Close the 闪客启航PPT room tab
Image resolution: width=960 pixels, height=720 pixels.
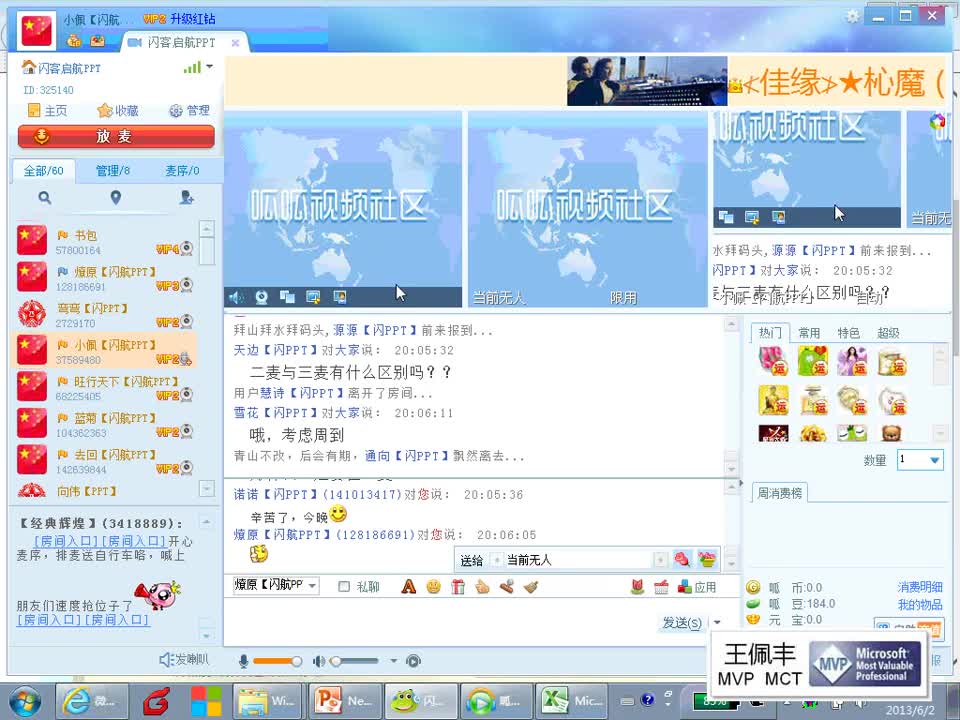pos(235,43)
